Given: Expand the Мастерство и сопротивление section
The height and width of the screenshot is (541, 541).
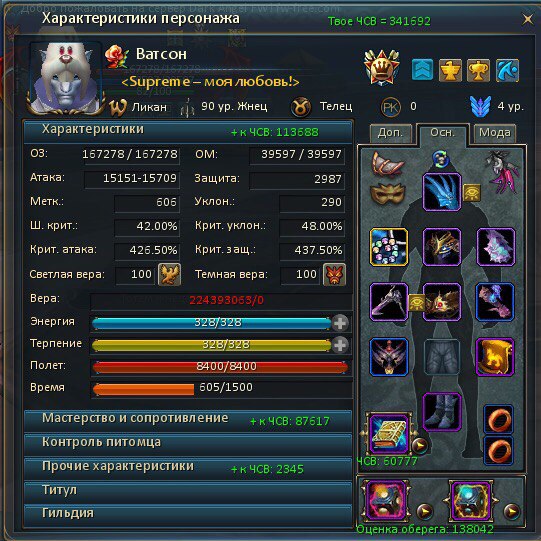Looking at the screenshot, I should (188, 420).
